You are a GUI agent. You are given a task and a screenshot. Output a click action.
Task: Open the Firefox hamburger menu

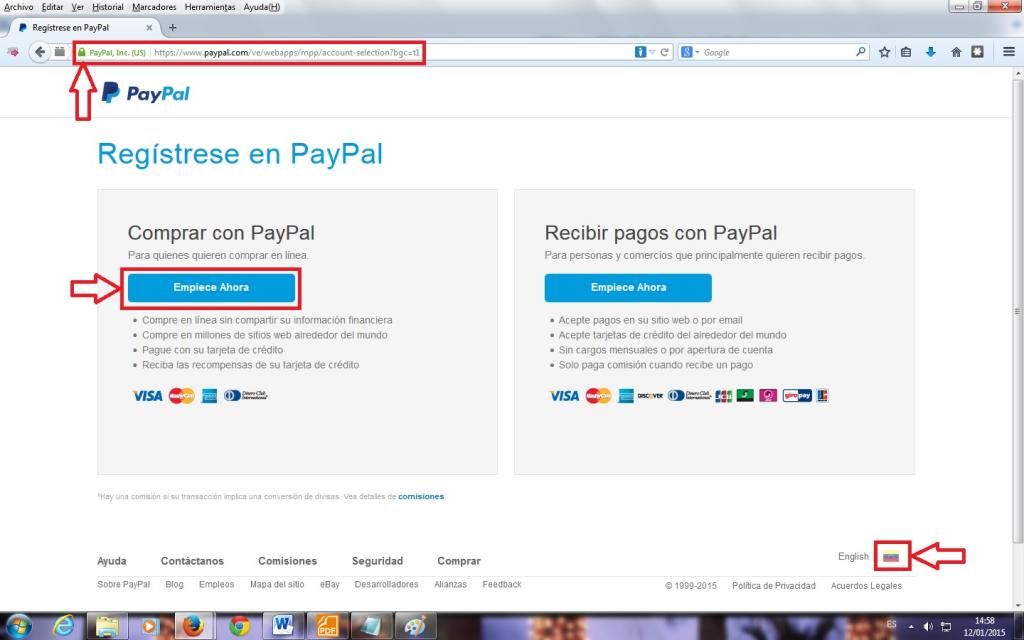[1008, 52]
